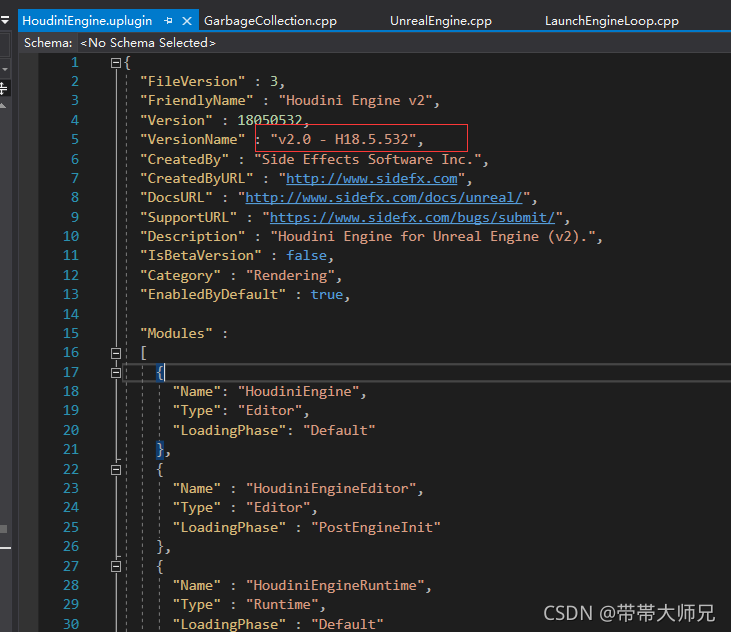Image resolution: width=731 pixels, height=632 pixels.
Task: Open the tab list dropdown arrow at top-left
Action: coord(5,20)
